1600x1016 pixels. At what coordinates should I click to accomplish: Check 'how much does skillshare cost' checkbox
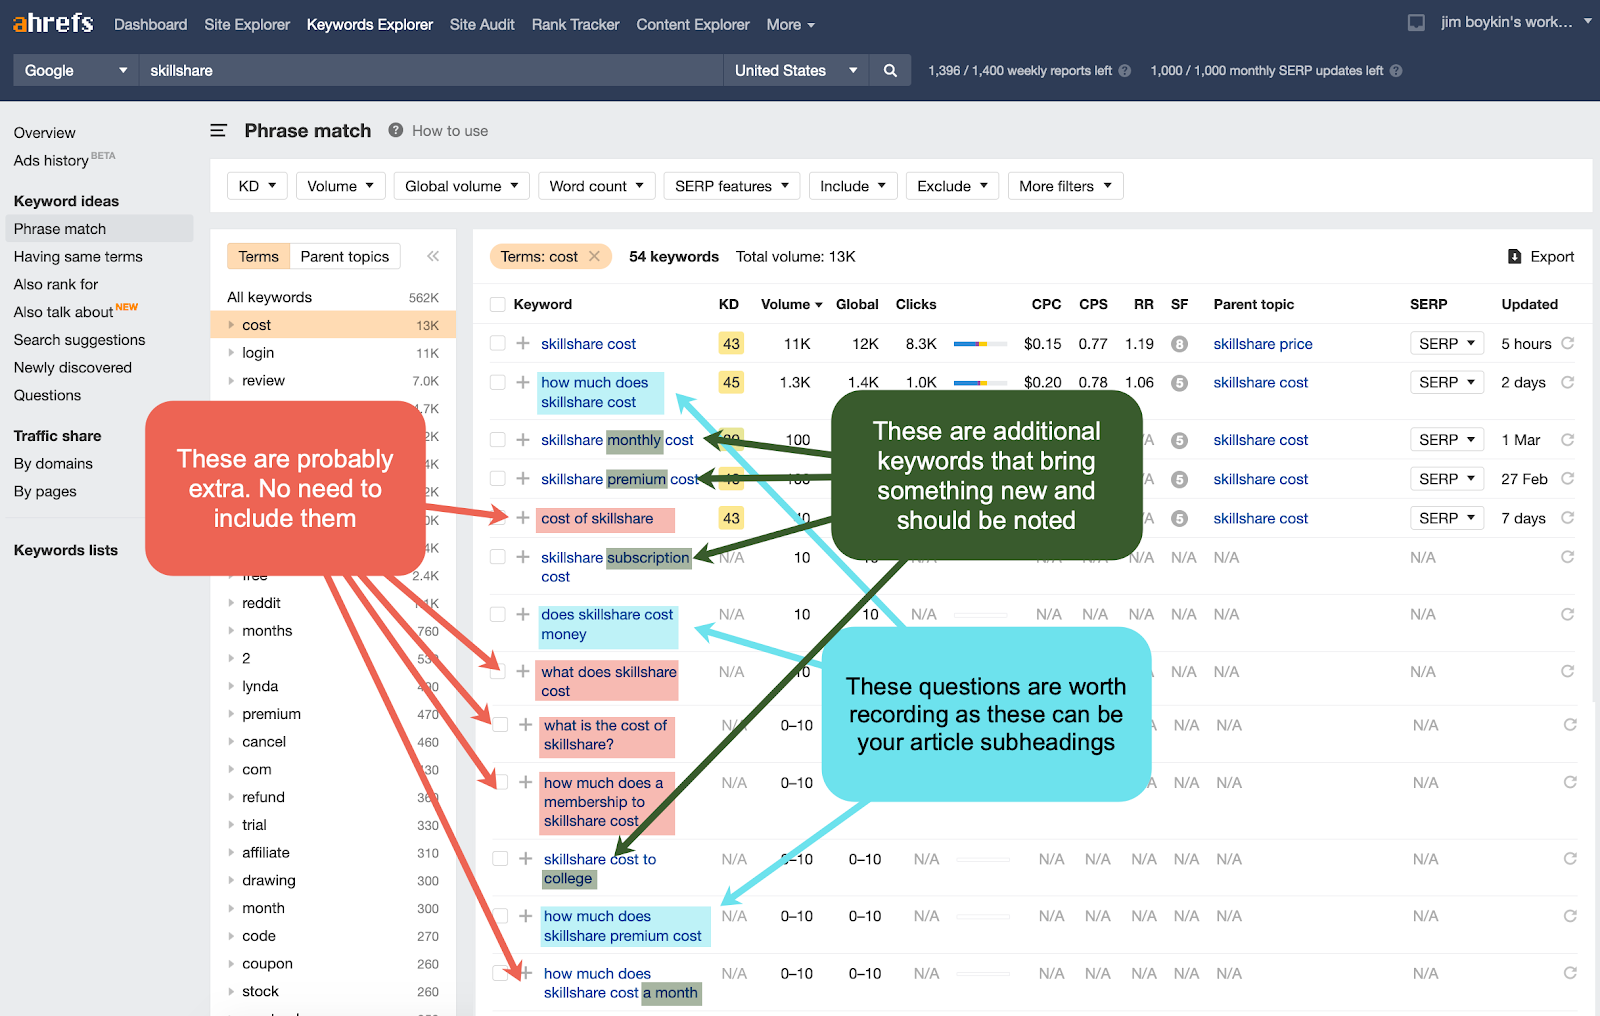[x=498, y=382]
